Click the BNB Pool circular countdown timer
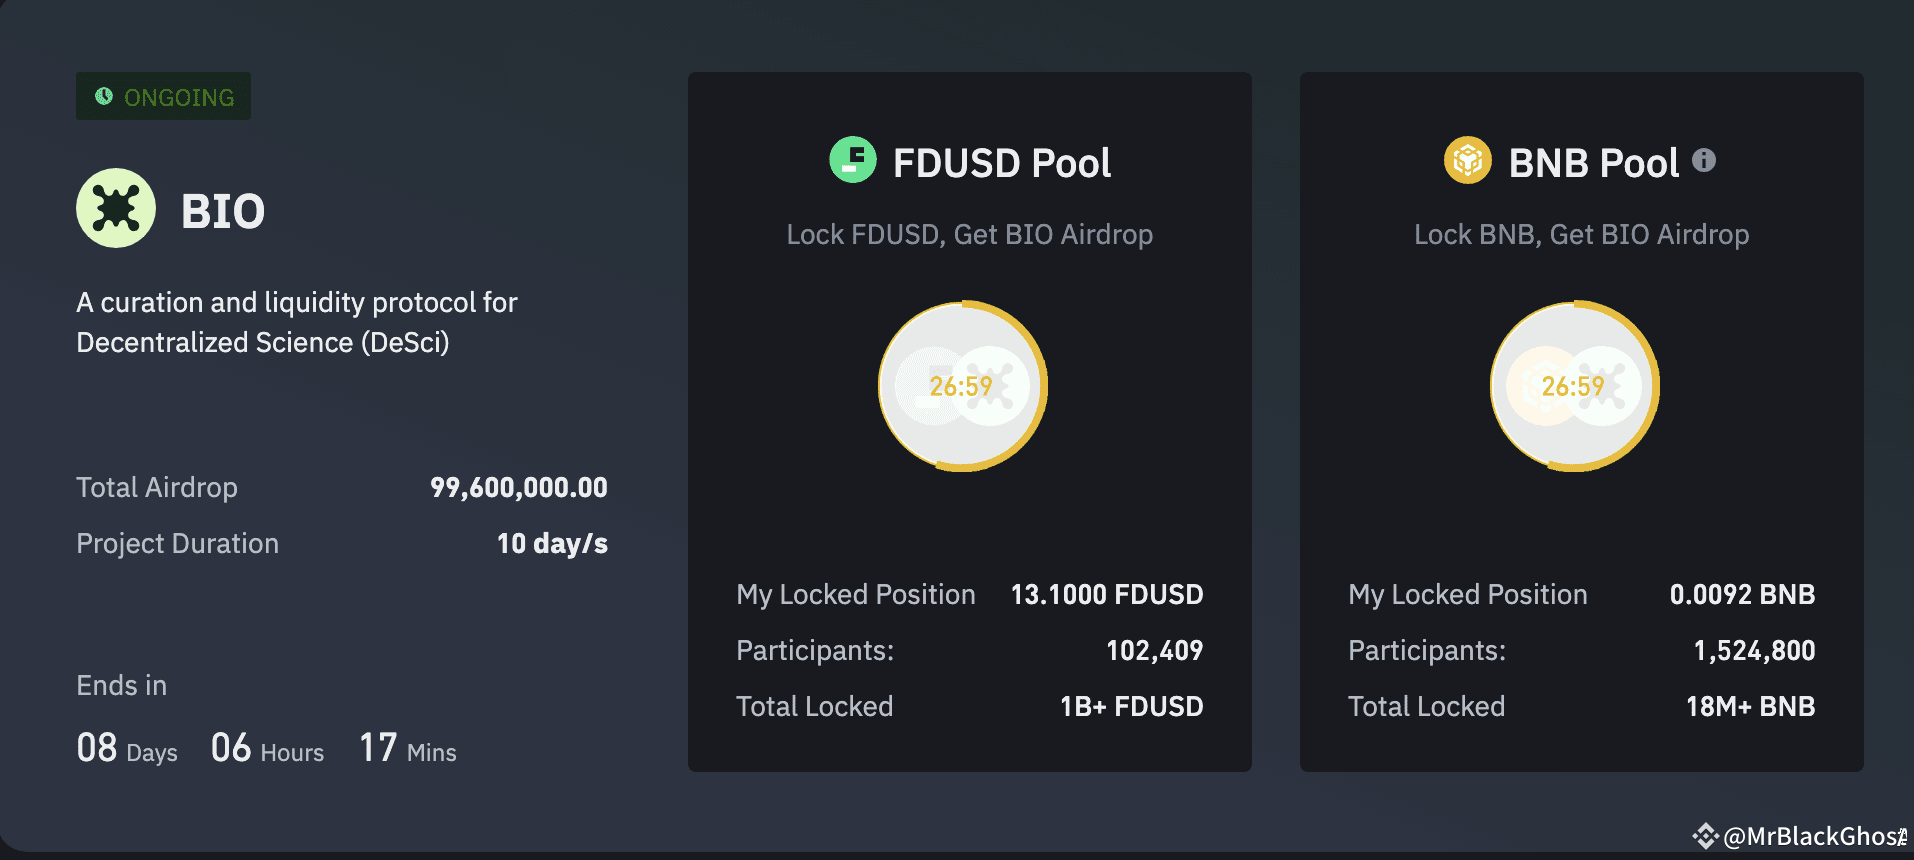The width and height of the screenshot is (1914, 860). [x=1574, y=386]
